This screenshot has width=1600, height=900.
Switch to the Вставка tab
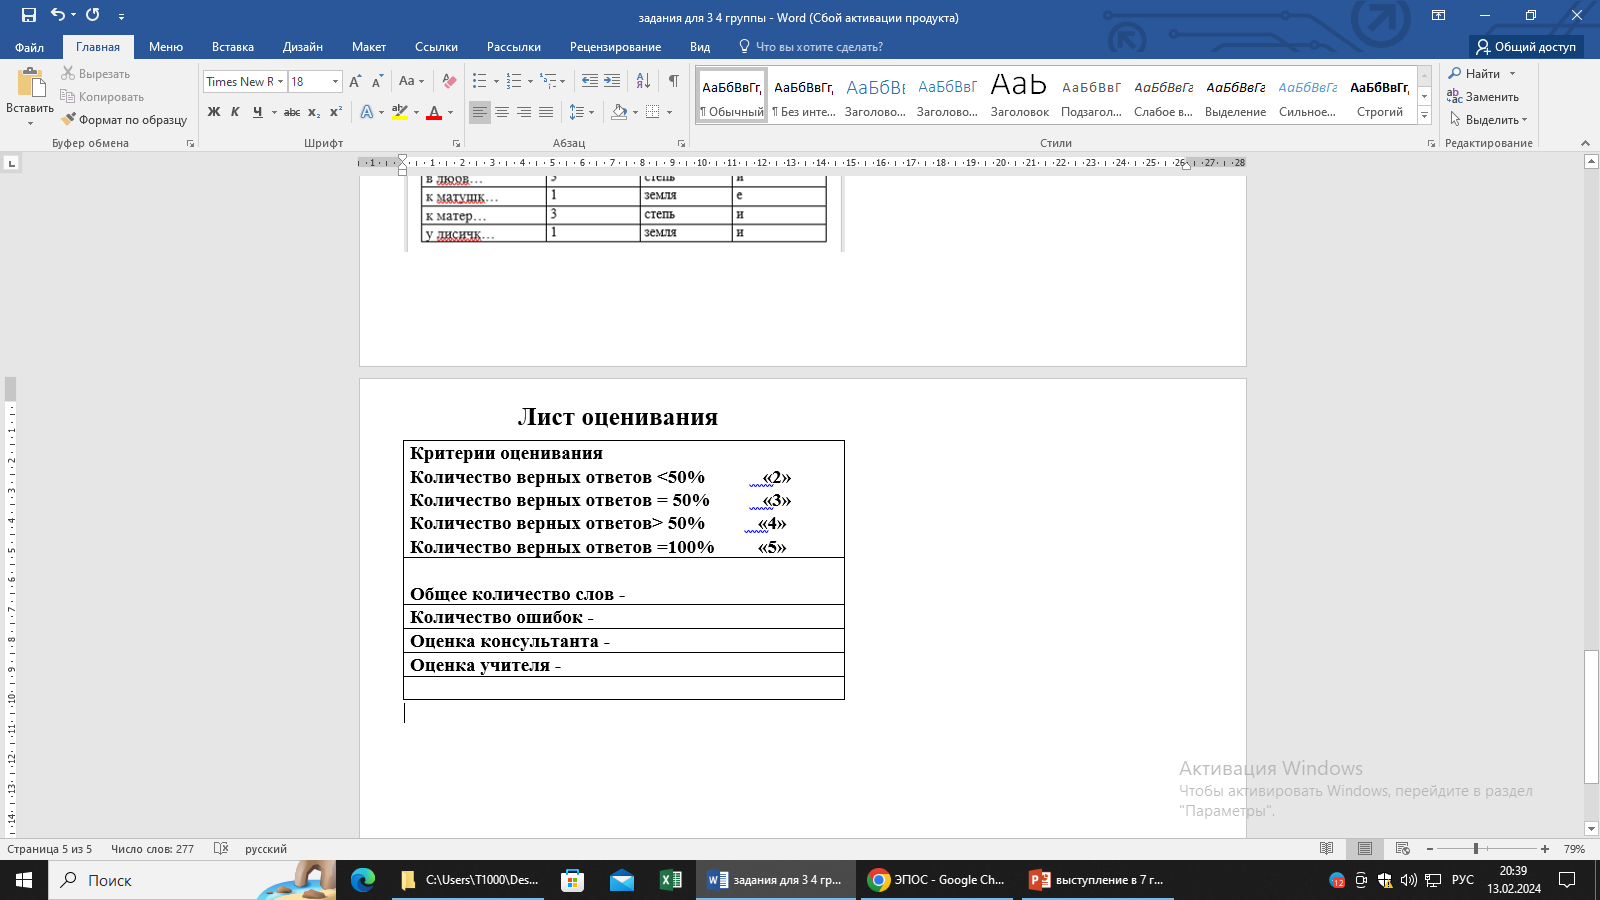[232, 47]
